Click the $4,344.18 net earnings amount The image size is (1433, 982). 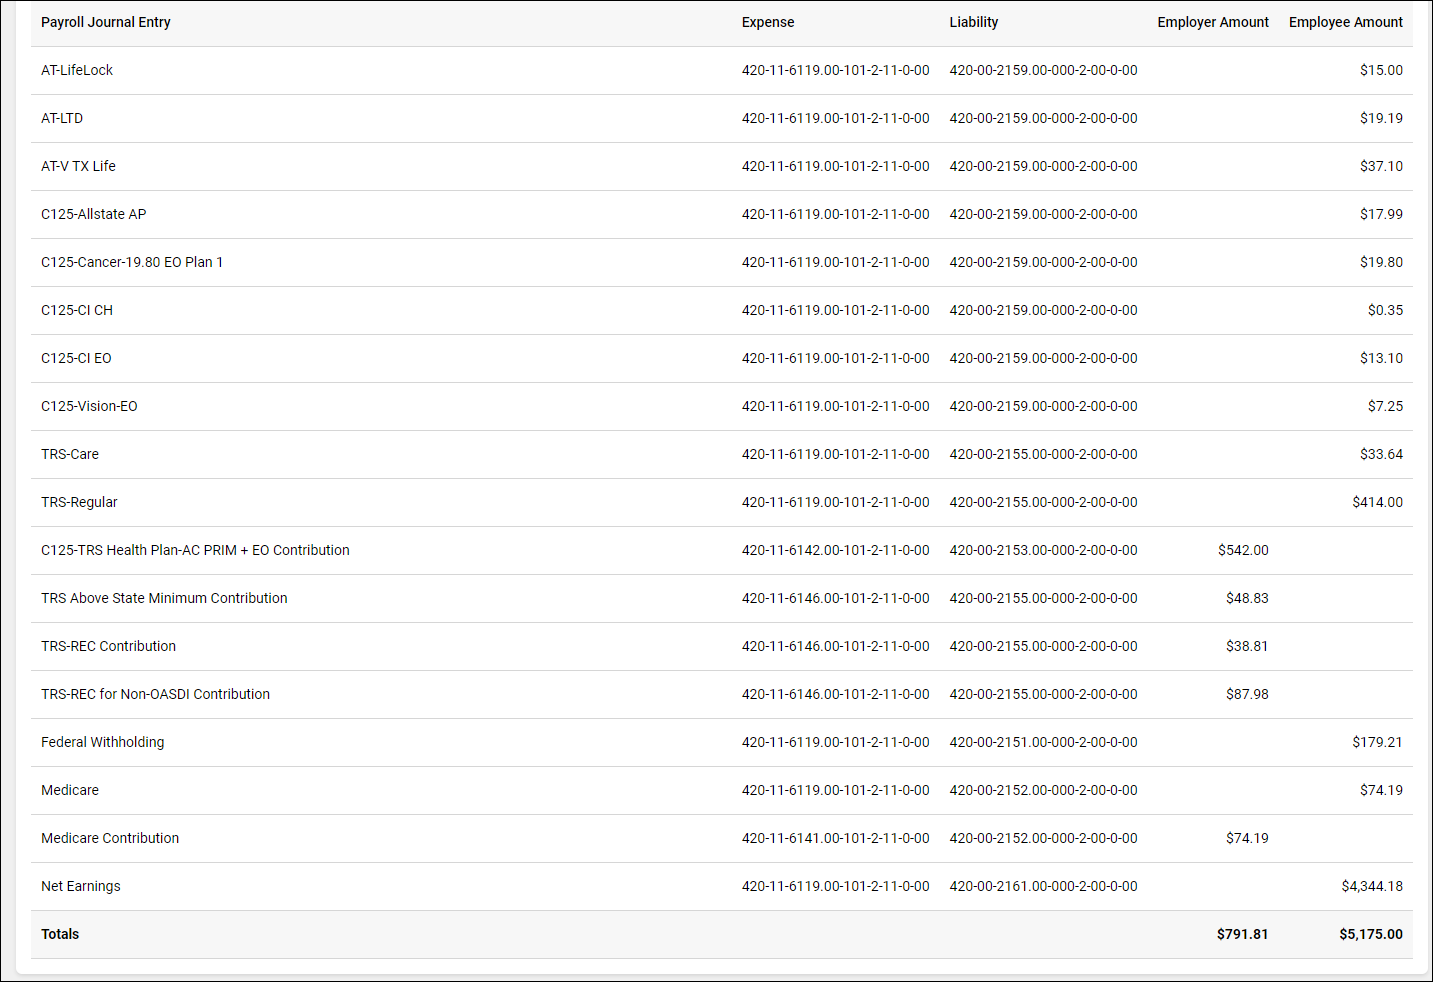coord(1371,886)
